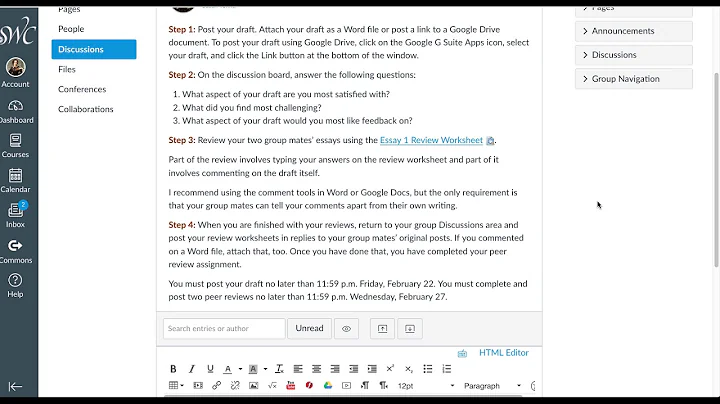This screenshot has height=404, width=720.
Task: Open Conferences in the group navigation
Action: click(x=82, y=89)
